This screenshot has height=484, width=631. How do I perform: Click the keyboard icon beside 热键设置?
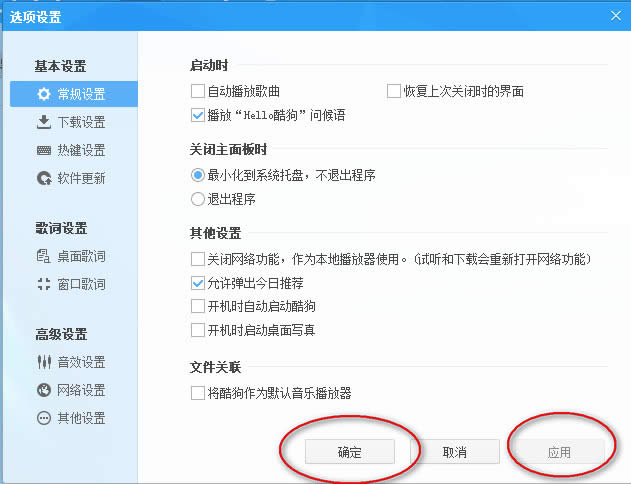[x=43, y=151]
